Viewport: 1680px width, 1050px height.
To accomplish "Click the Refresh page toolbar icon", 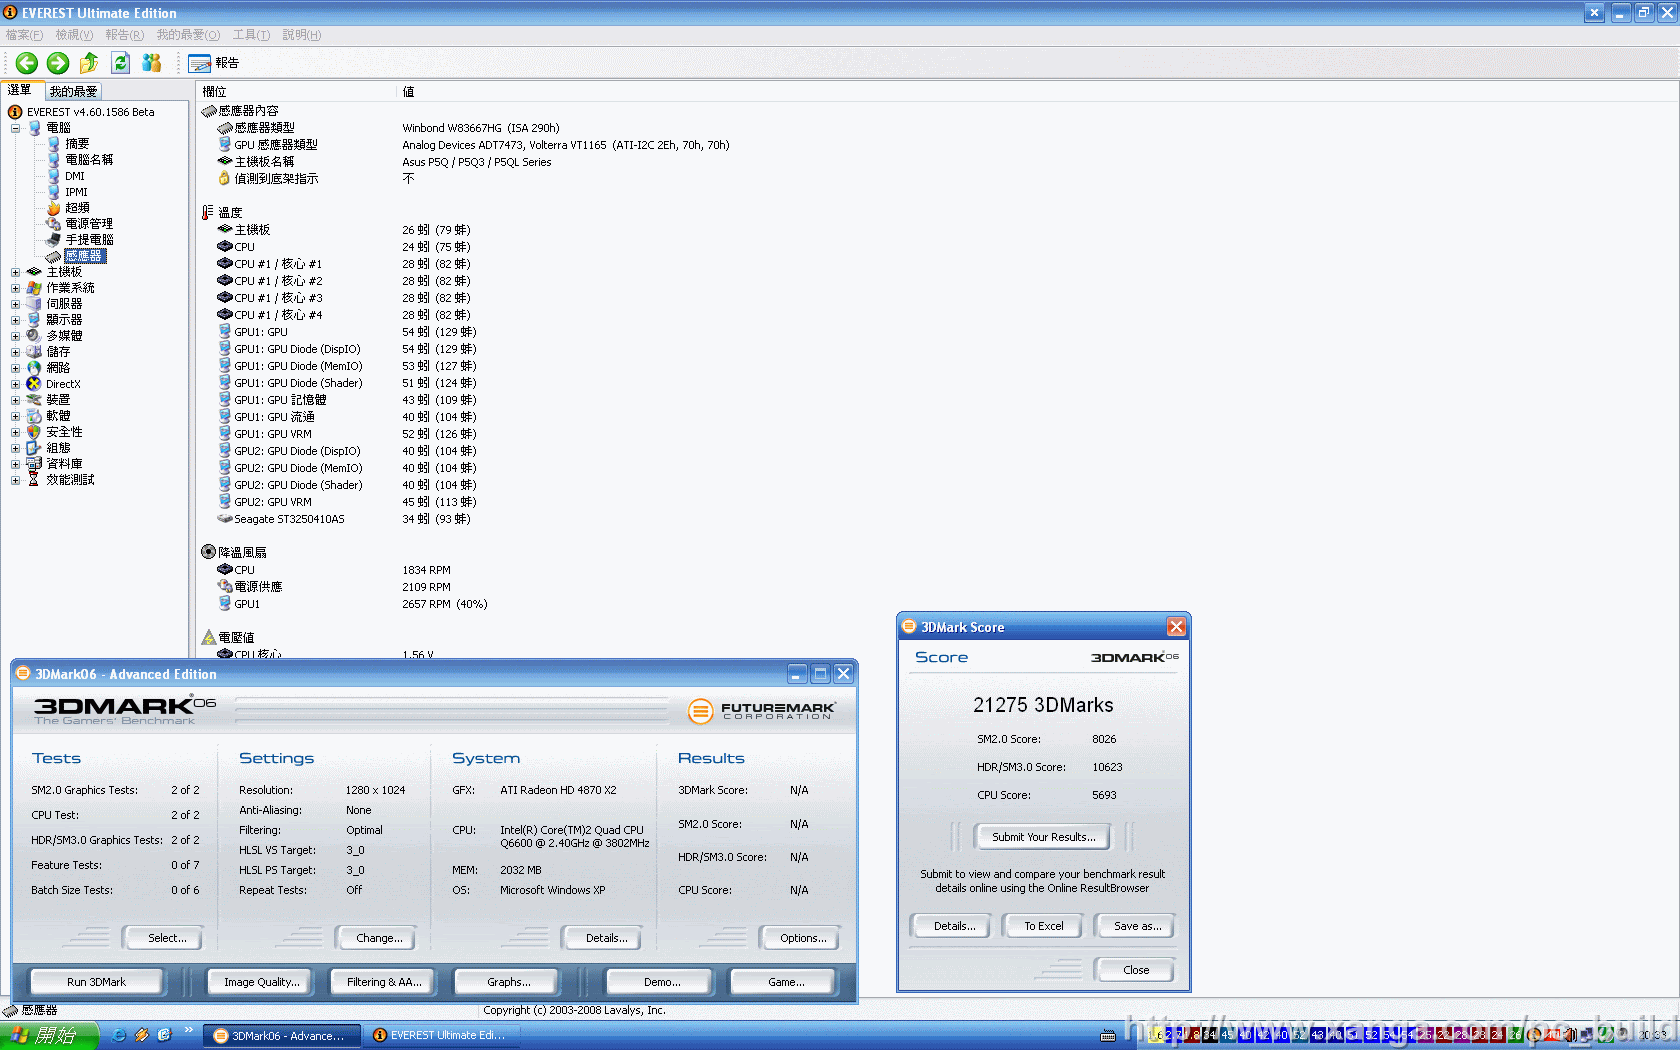I will (x=120, y=63).
